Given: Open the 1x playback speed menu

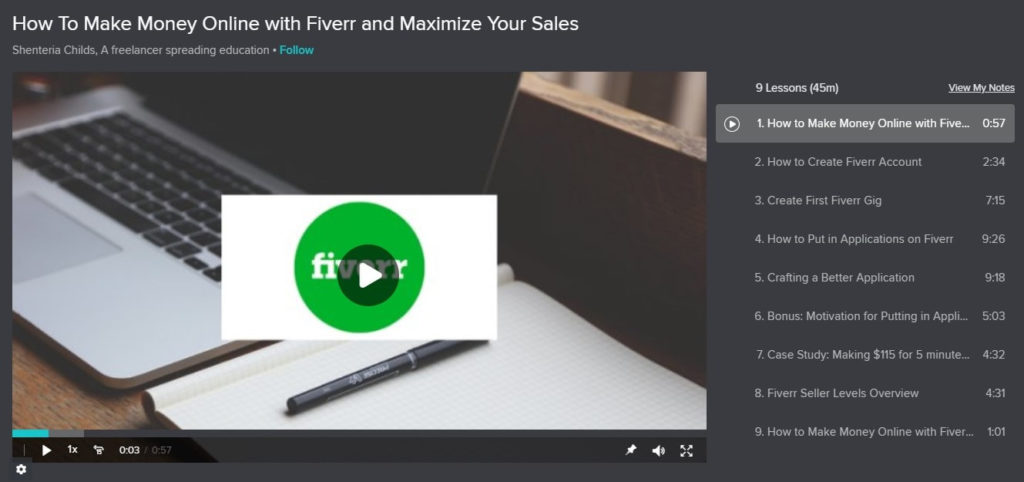Looking at the screenshot, I should point(72,449).
